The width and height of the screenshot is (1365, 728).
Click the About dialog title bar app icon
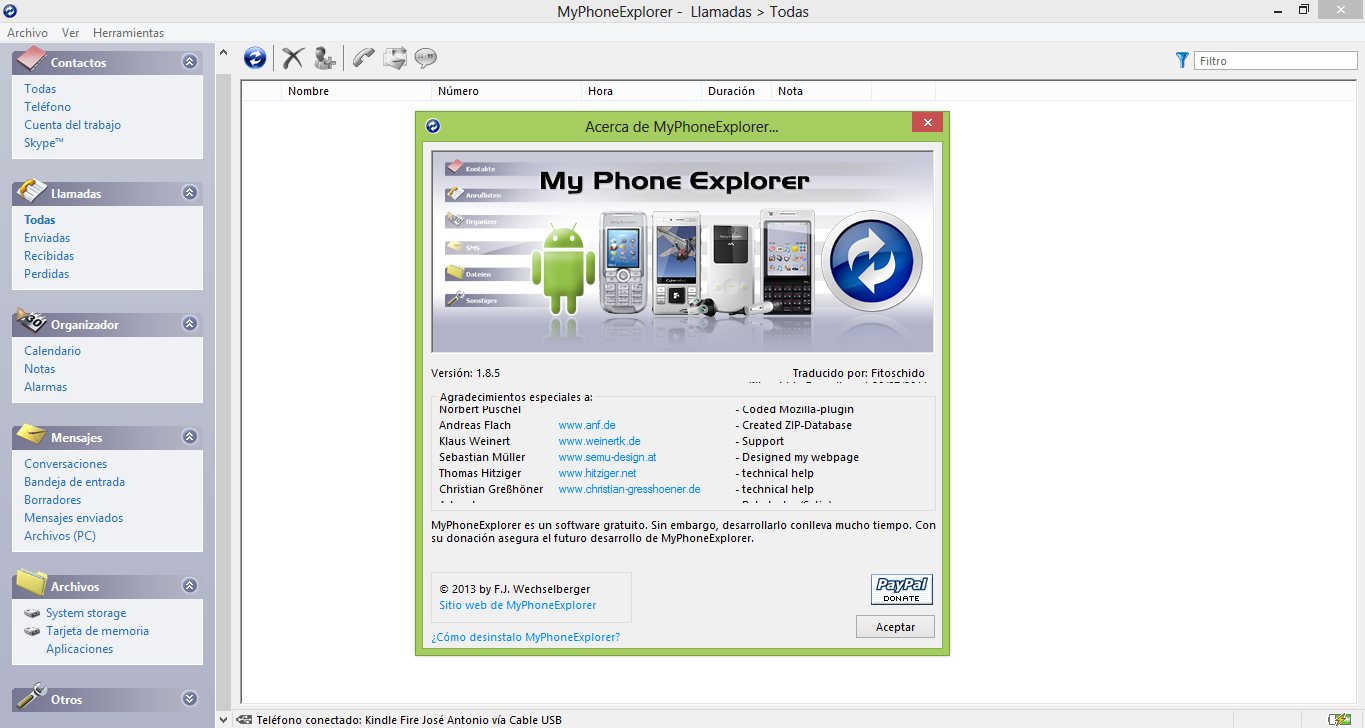[433, 126]
